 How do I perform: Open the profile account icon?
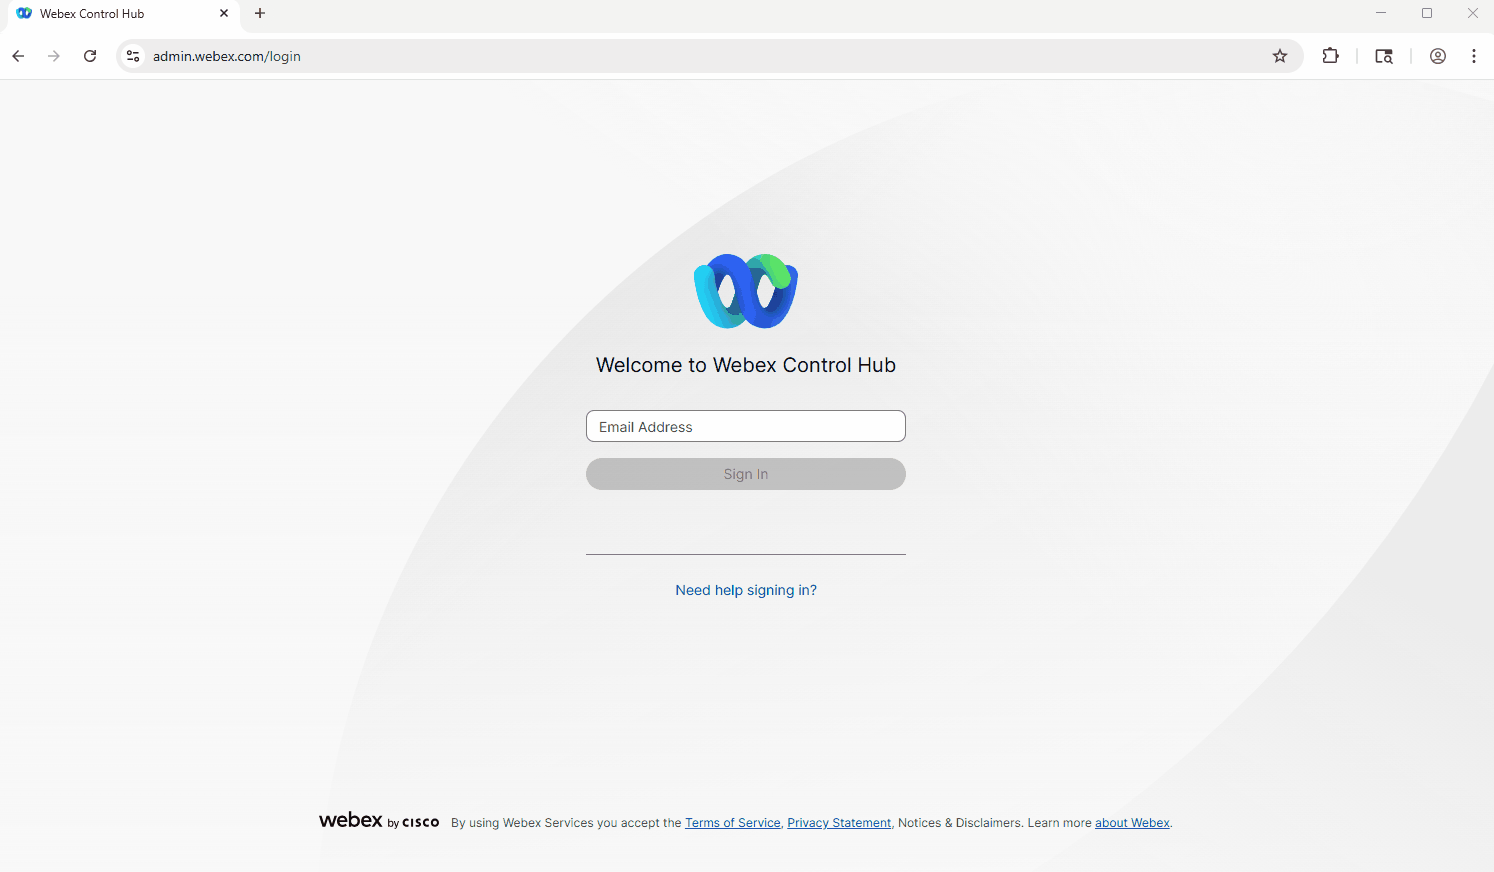pyautogui.click(x=1437, y=56)
